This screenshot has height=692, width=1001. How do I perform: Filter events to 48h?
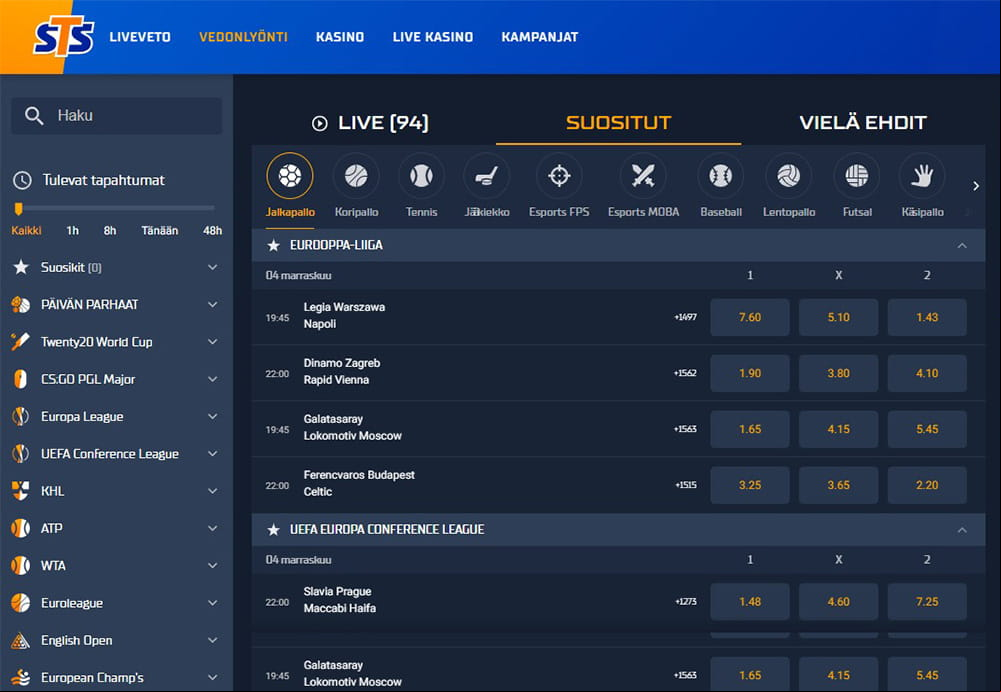[213, 230]
